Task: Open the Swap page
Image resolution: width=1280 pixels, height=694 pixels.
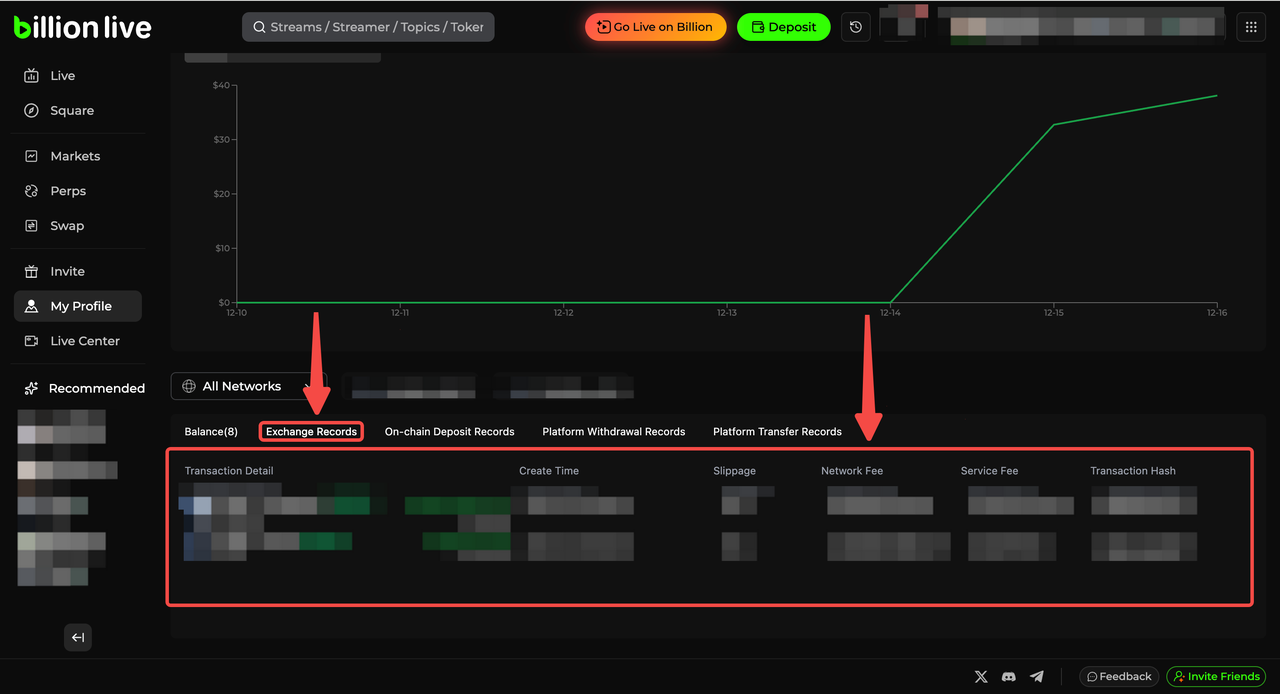Action: click(x=67, y=226)
